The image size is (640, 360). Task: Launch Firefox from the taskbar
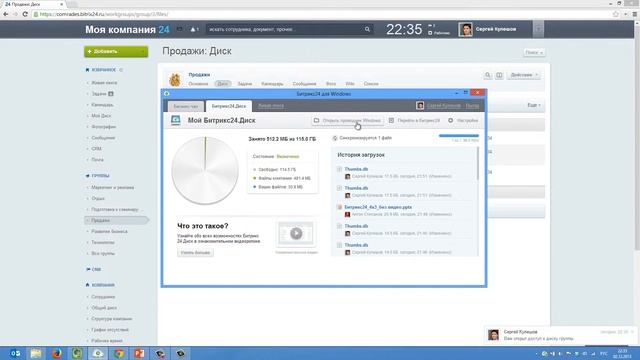coord(56,353)
